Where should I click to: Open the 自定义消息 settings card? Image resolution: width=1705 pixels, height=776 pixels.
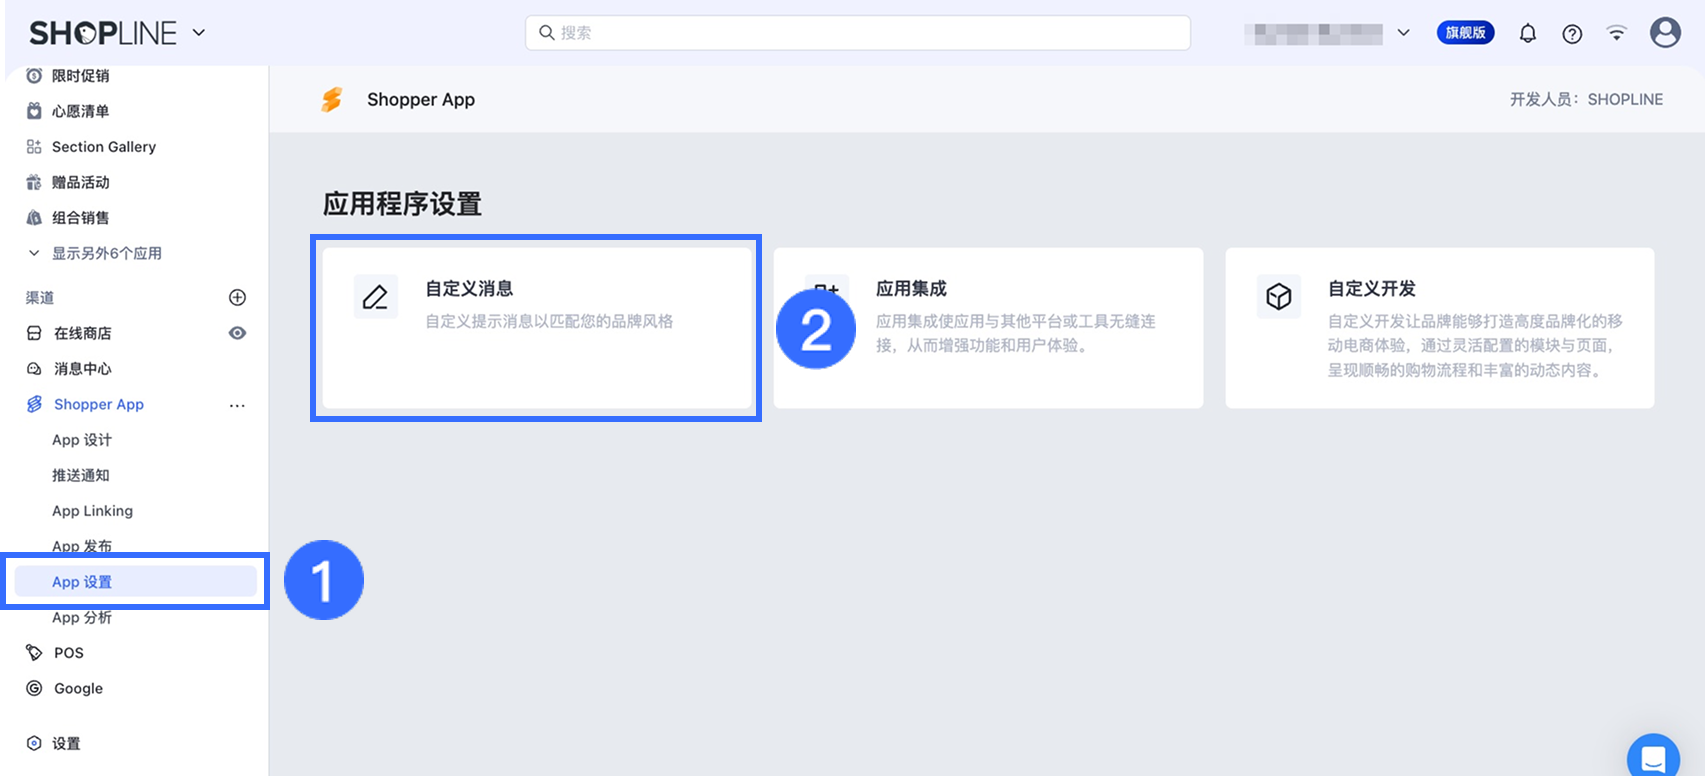pyautogui.click(x=537, y=328)
